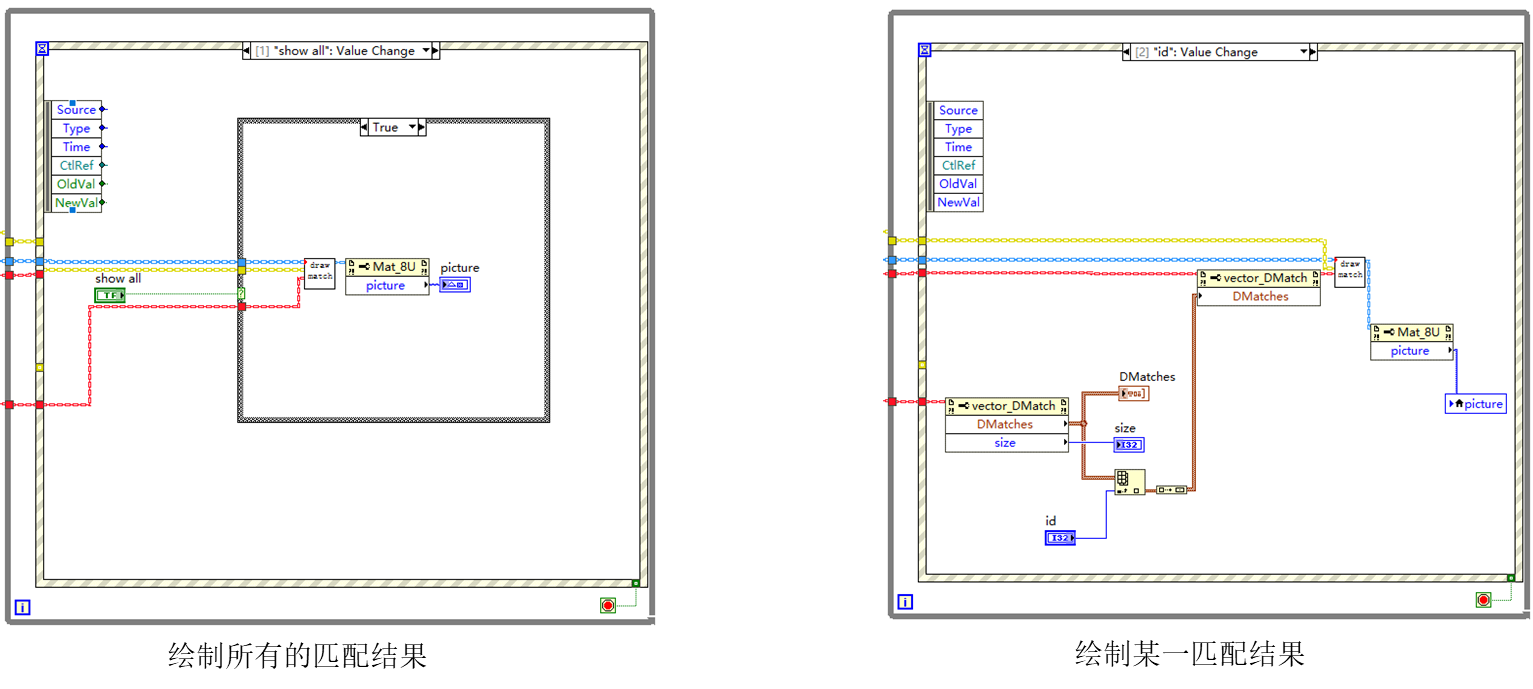The height and width of the screenshot is (689, 1533).
Task: Click the DMatches array indicator icon
Action: (x=1136, y=392)
